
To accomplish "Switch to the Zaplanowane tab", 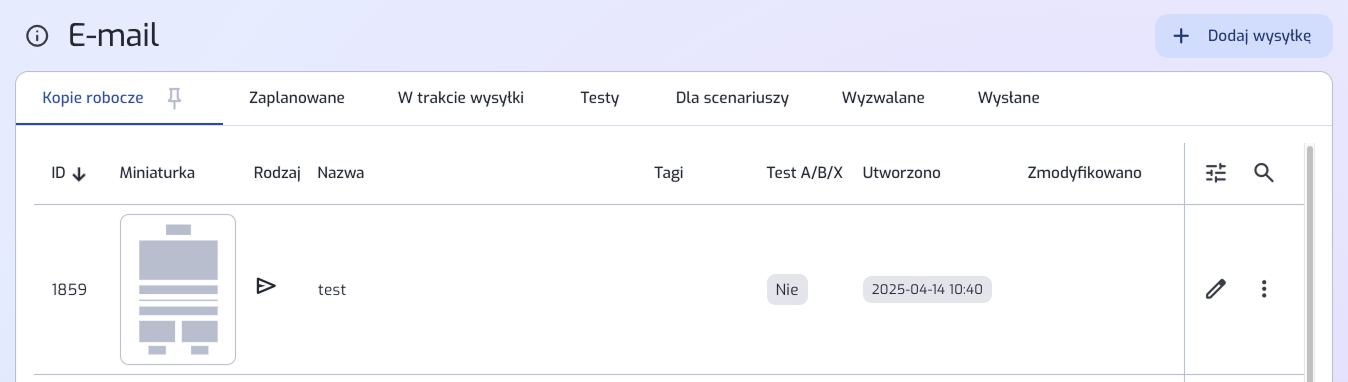I will (x=297, y=98).
